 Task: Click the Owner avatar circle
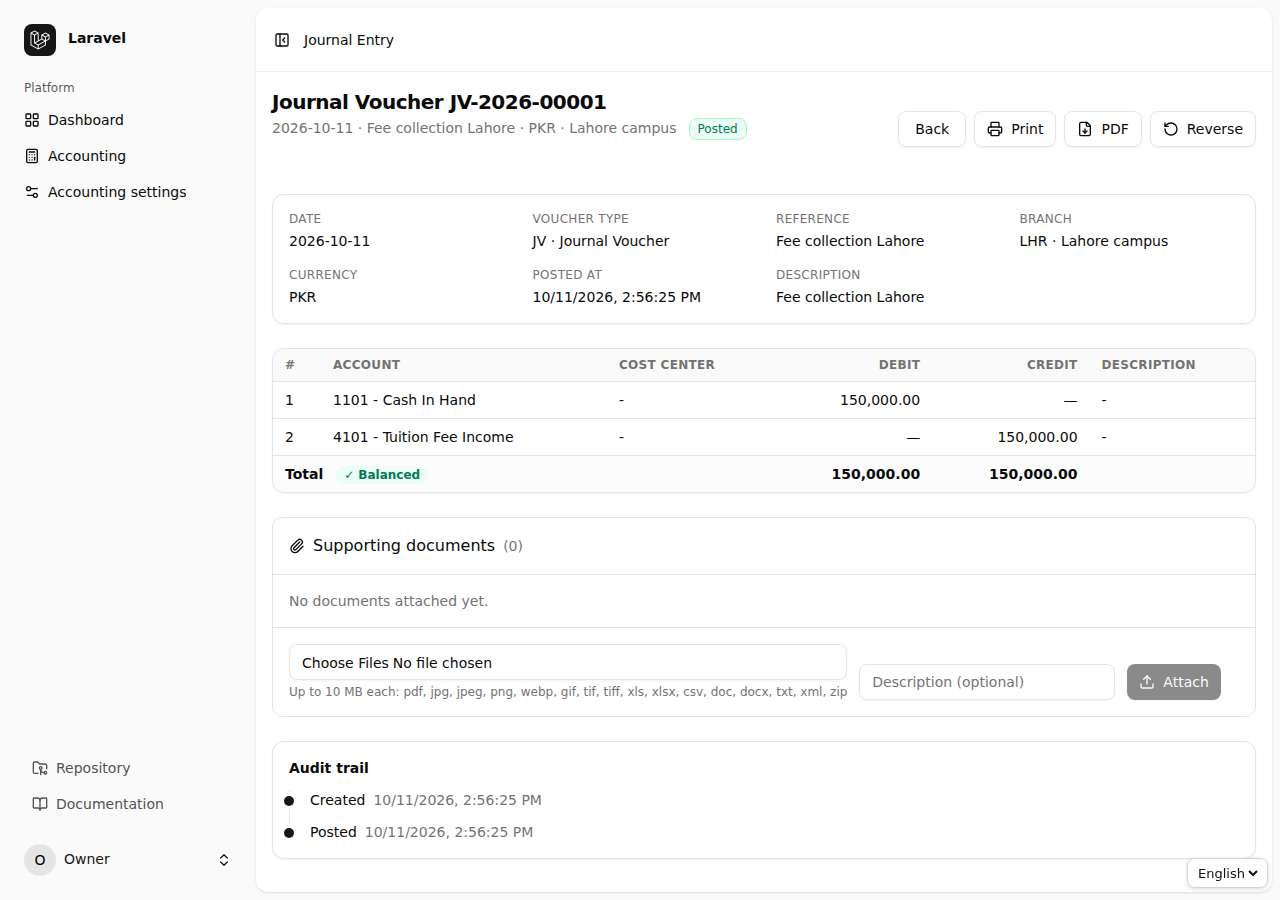pyautogui.click(x=40, y=860)
